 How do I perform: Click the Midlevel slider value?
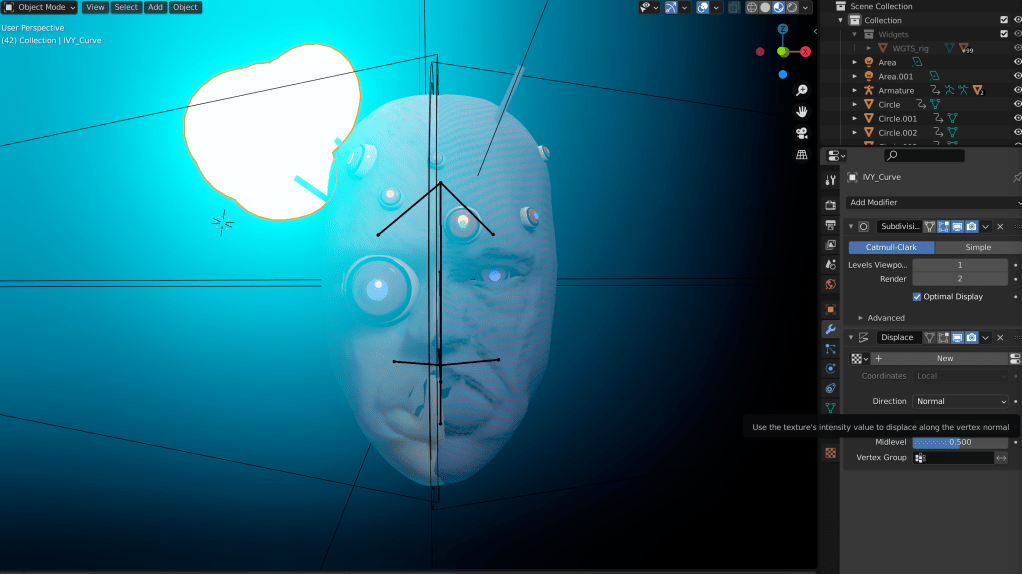click(x=959, y=442)
